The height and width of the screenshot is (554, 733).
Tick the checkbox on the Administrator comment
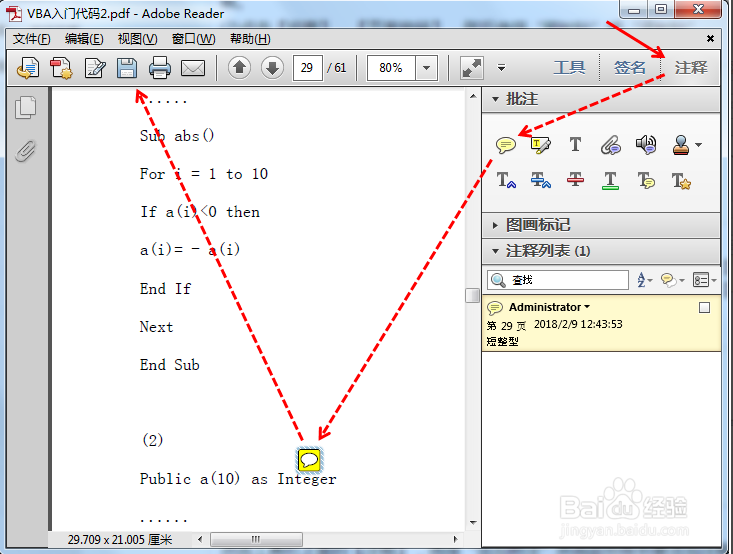pos(704,308)
